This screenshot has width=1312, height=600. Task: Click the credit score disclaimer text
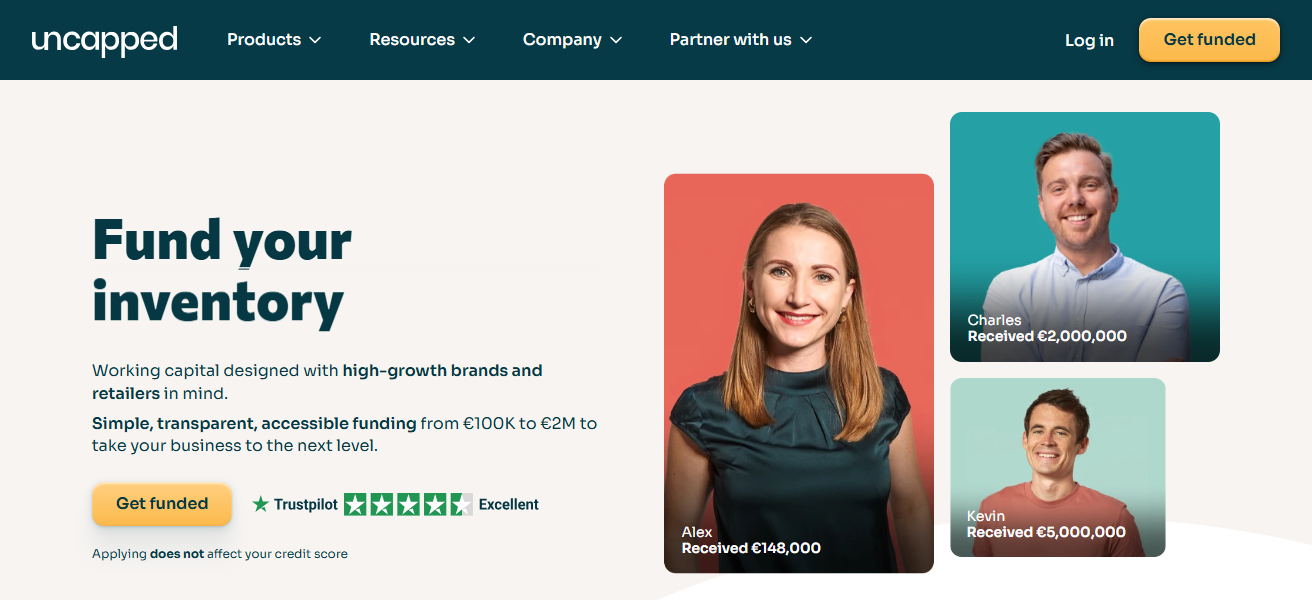tap(220, 554)
